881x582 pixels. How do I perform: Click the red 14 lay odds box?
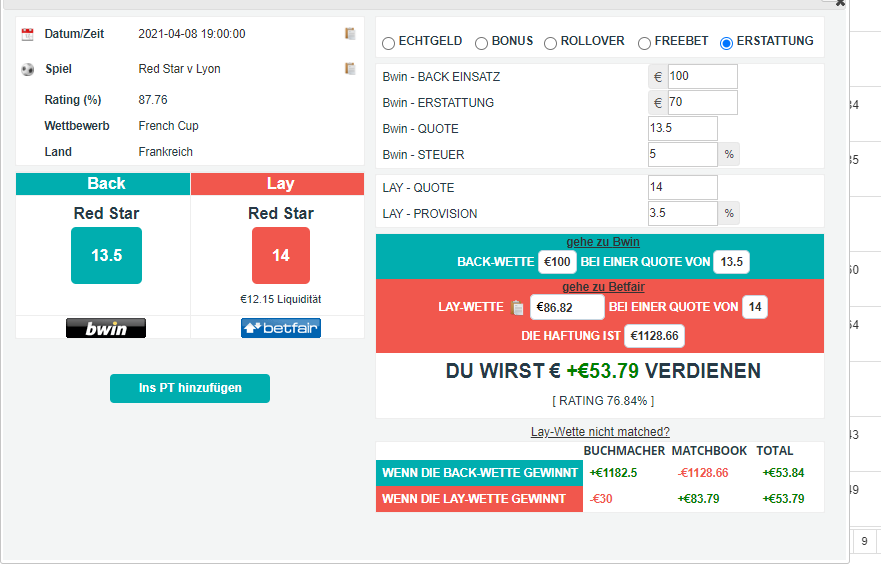281,256
